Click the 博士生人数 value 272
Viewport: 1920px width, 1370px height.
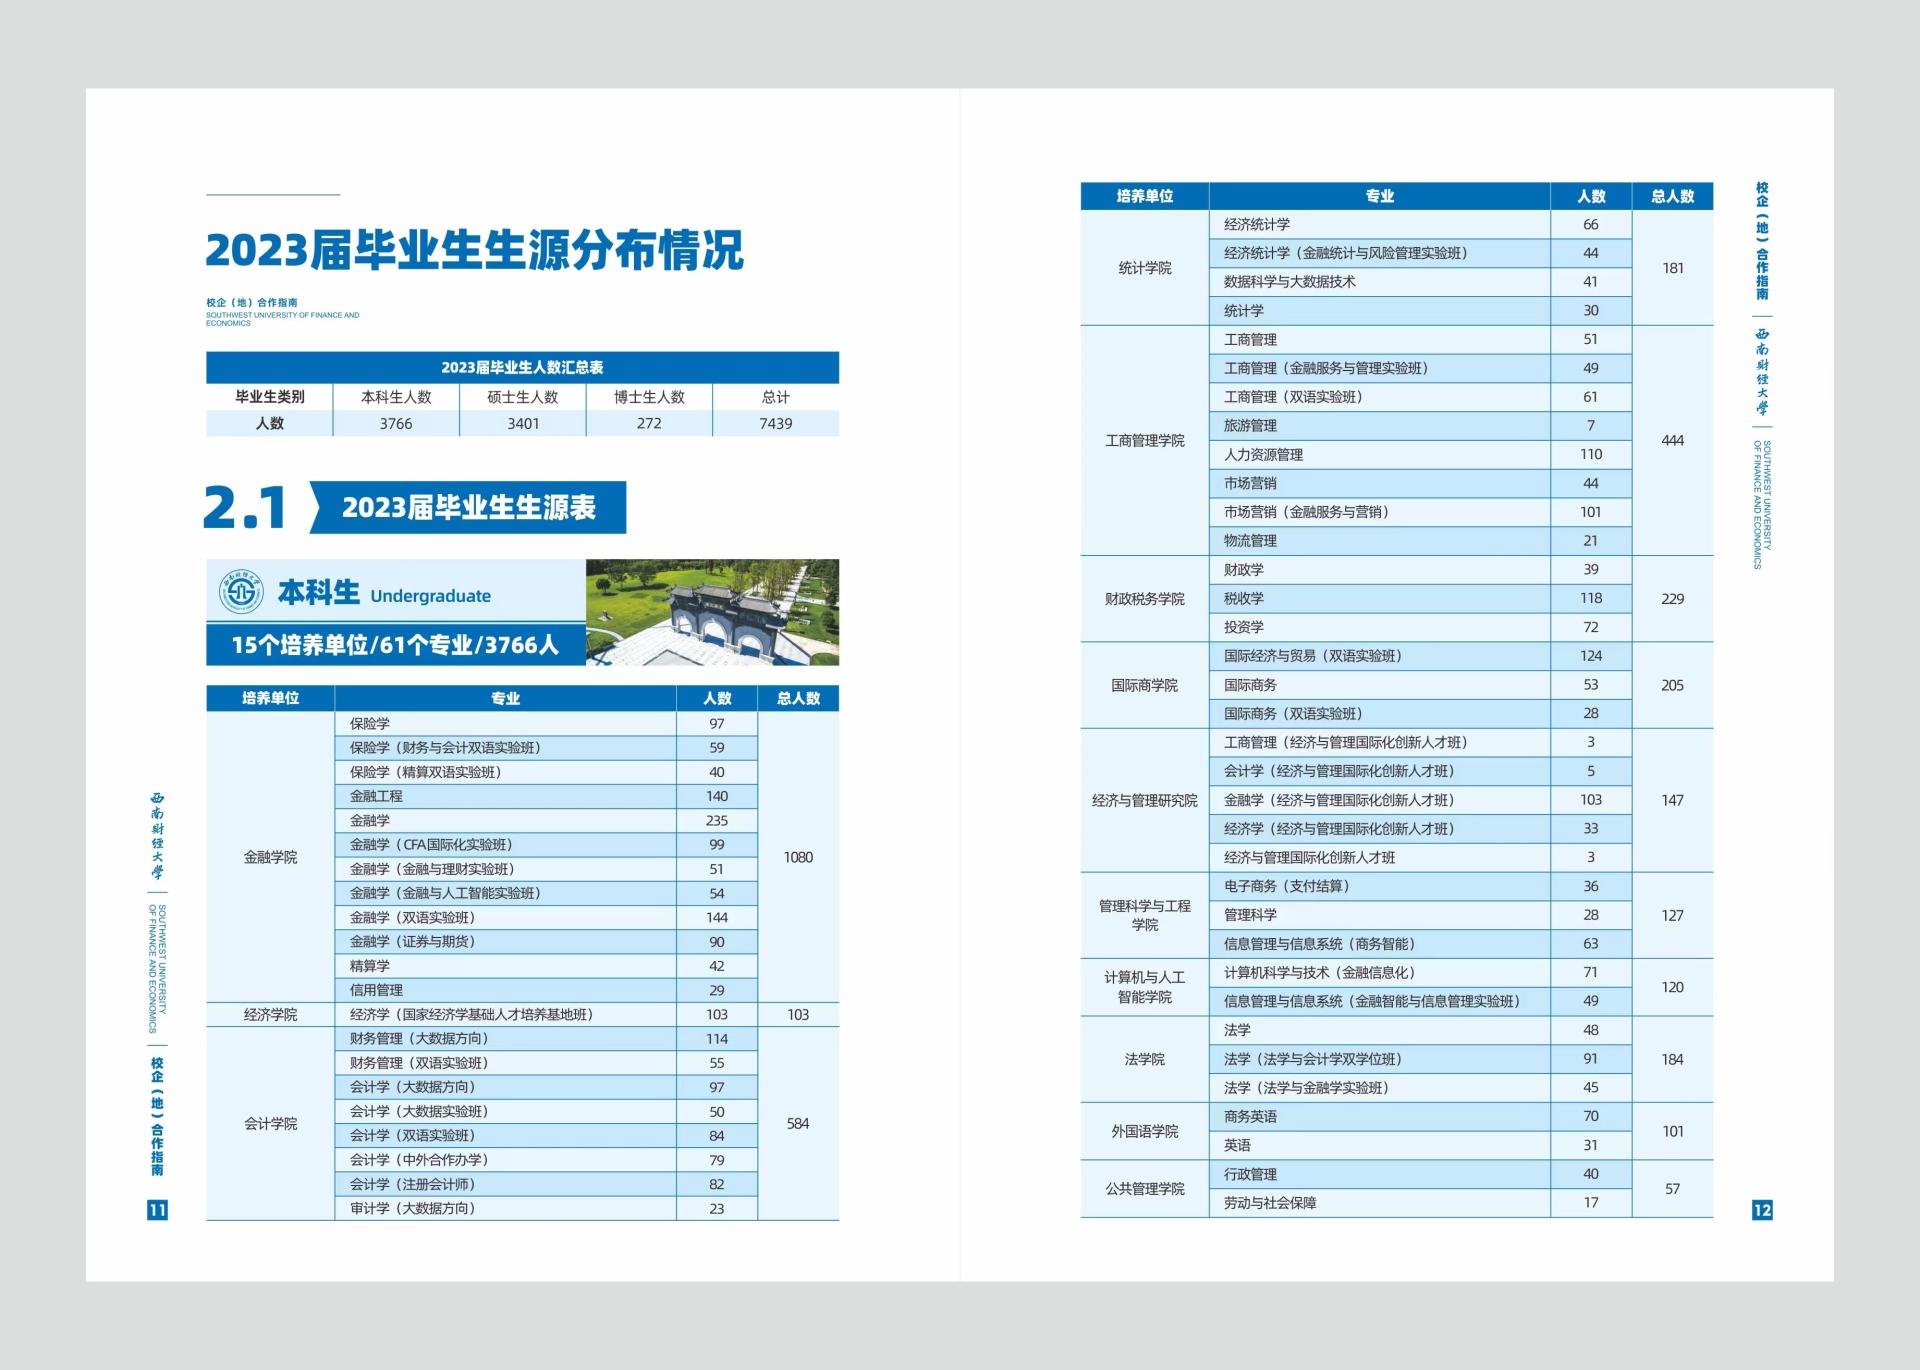pos(649,424)
